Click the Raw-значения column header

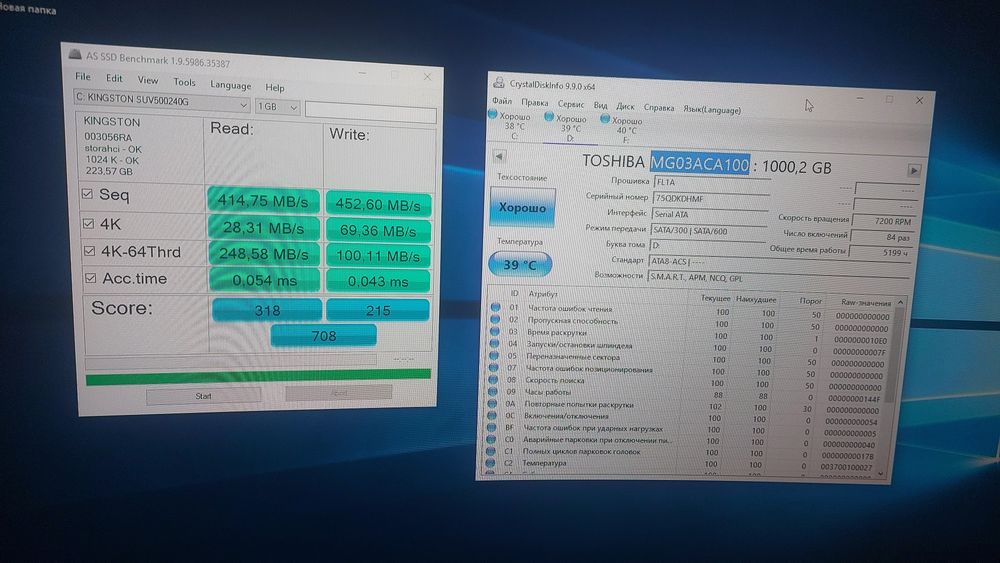click(x=865, y=303)
